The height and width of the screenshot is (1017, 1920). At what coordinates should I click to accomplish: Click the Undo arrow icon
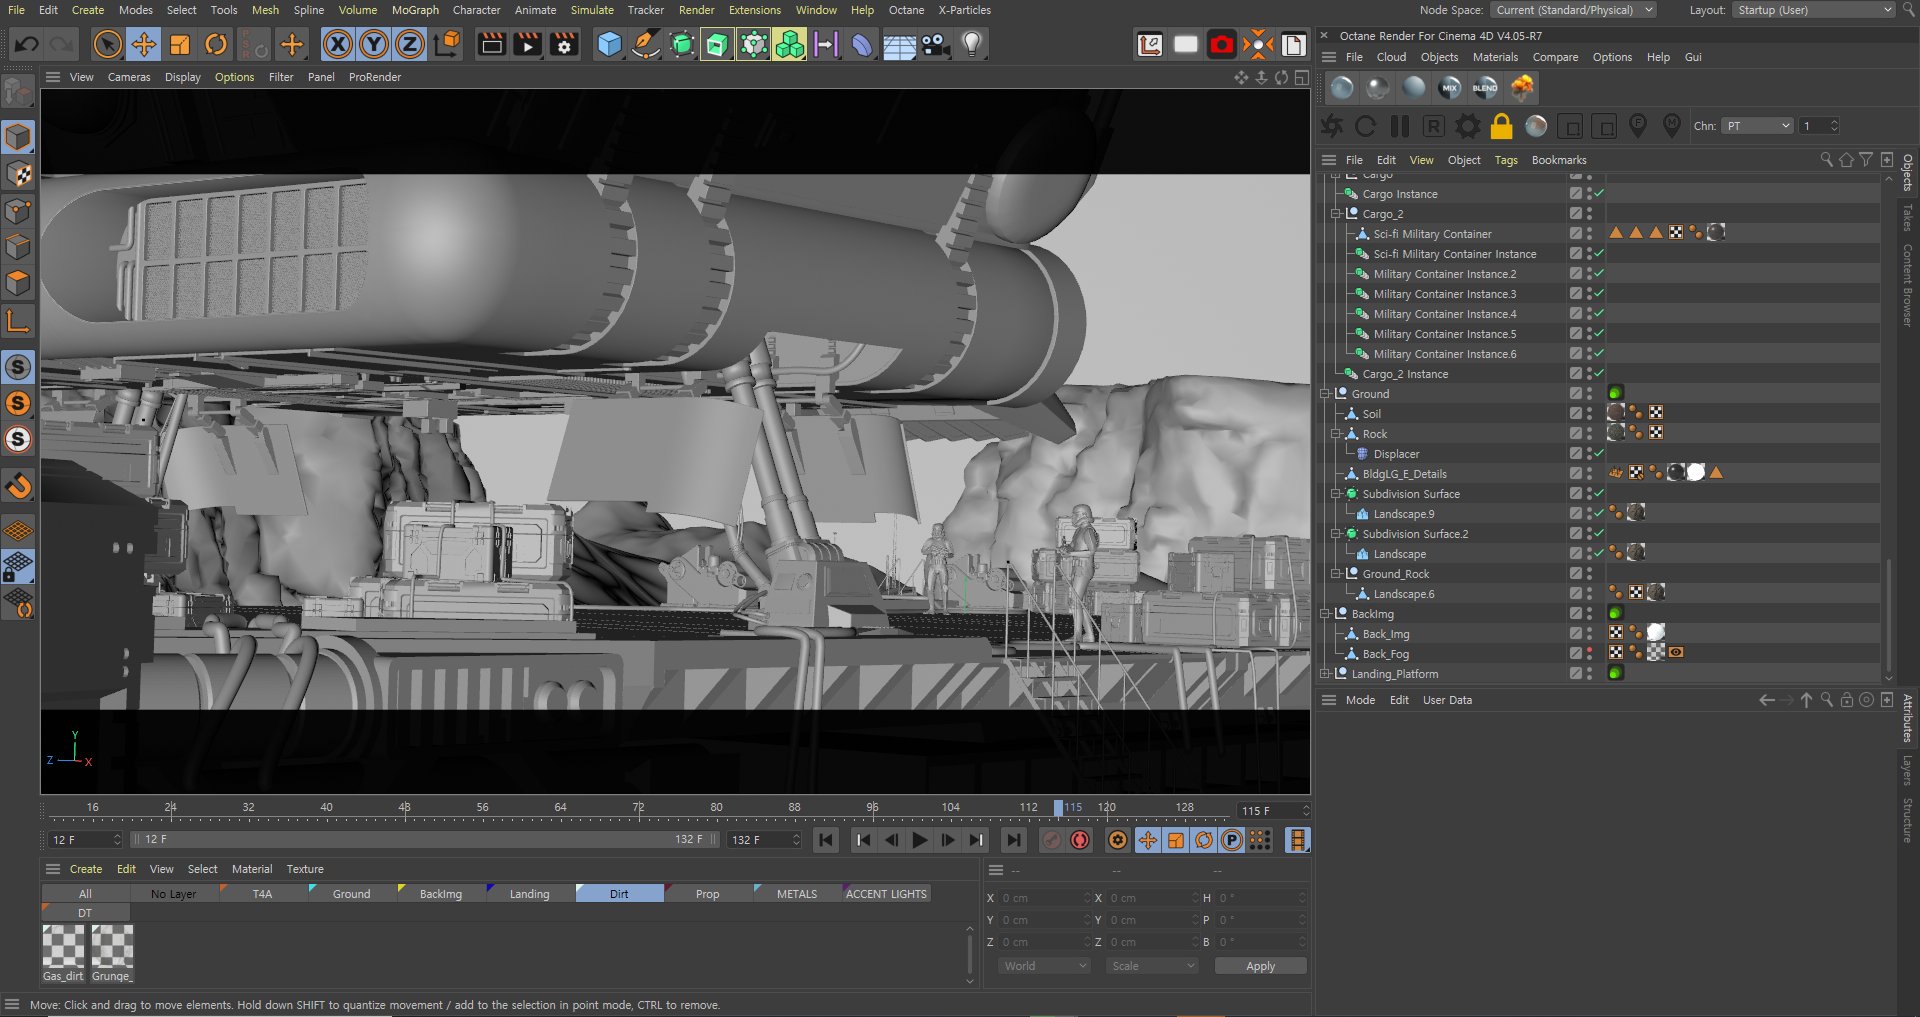click(27, 44)
